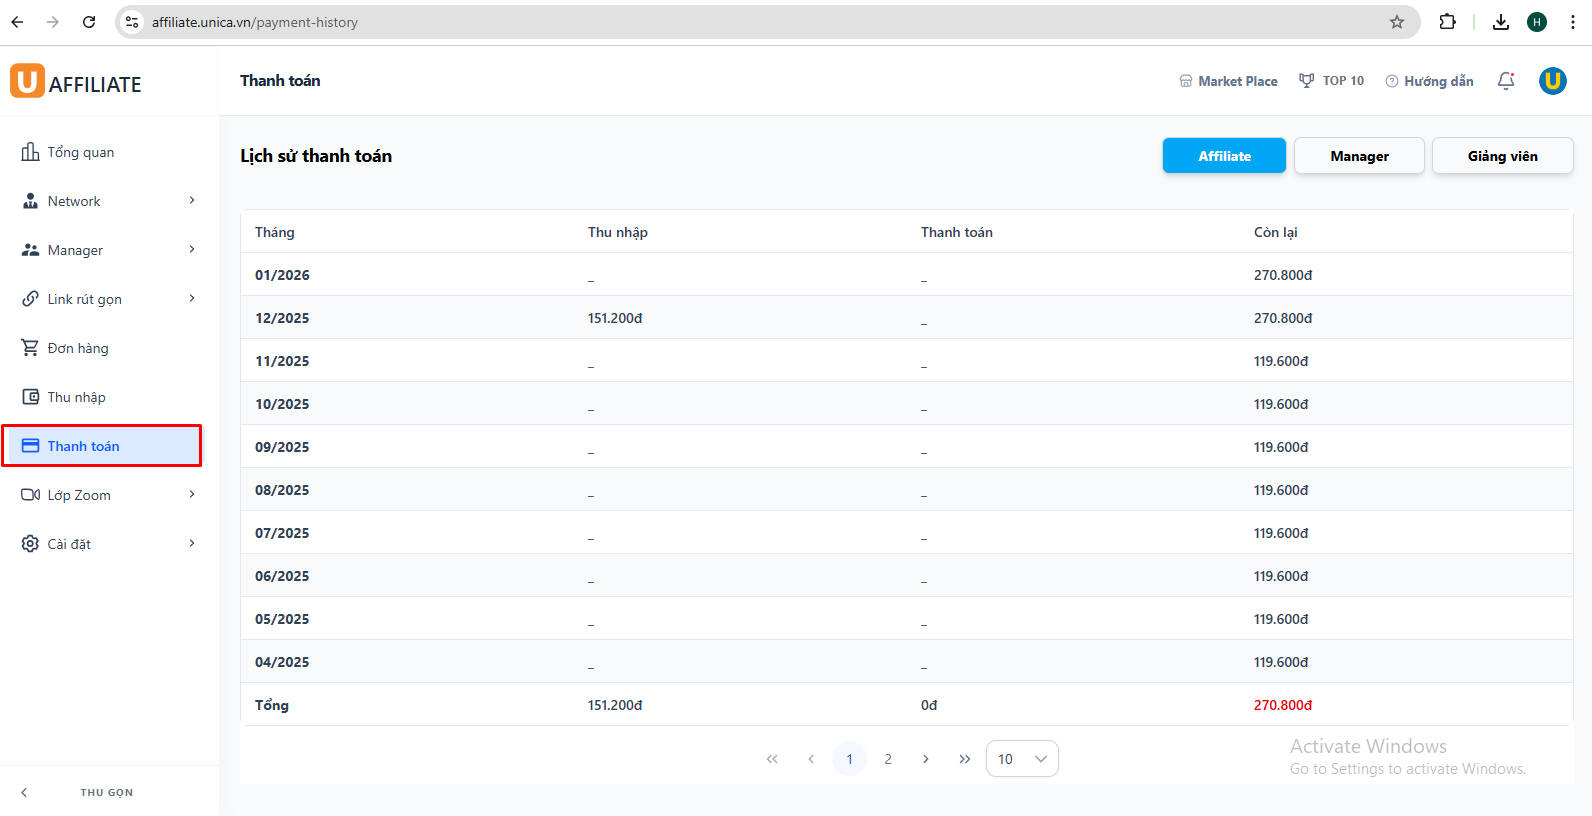Expand the Network sidebar menu
This screenshot has height=816, width=1592.
[108, 201]
